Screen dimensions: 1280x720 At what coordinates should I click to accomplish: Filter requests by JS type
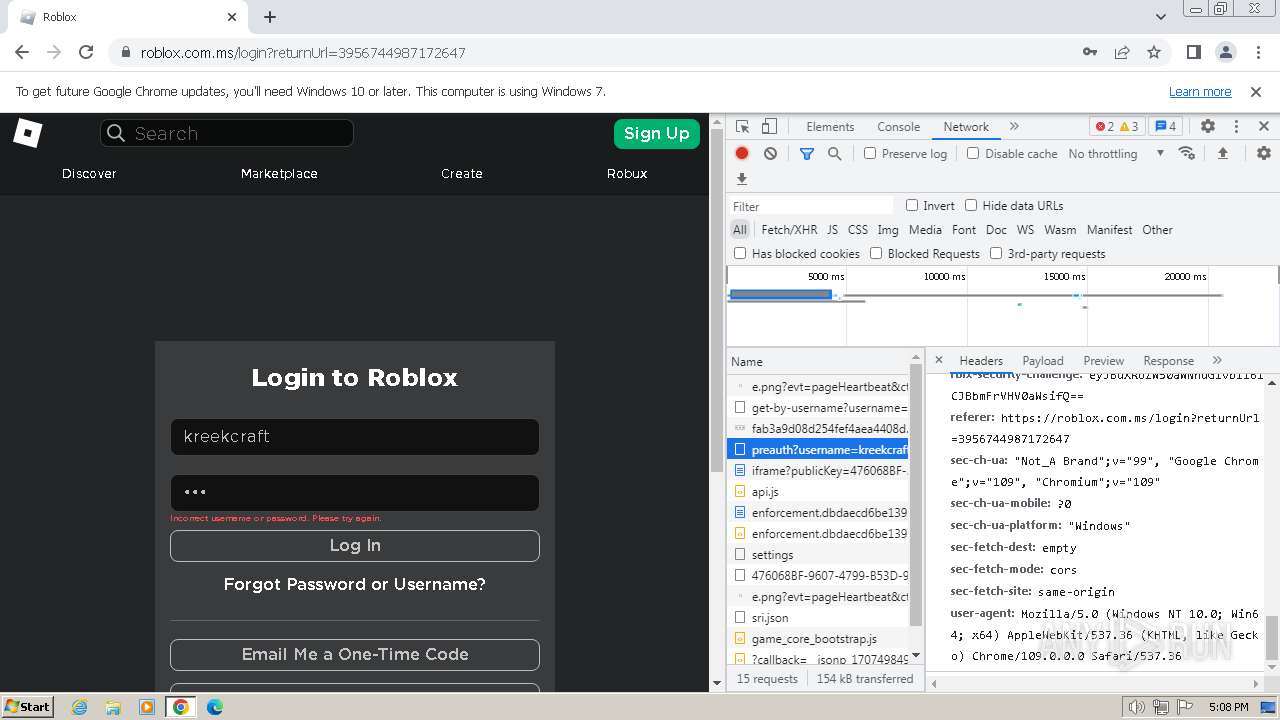(x=832, y=230)
